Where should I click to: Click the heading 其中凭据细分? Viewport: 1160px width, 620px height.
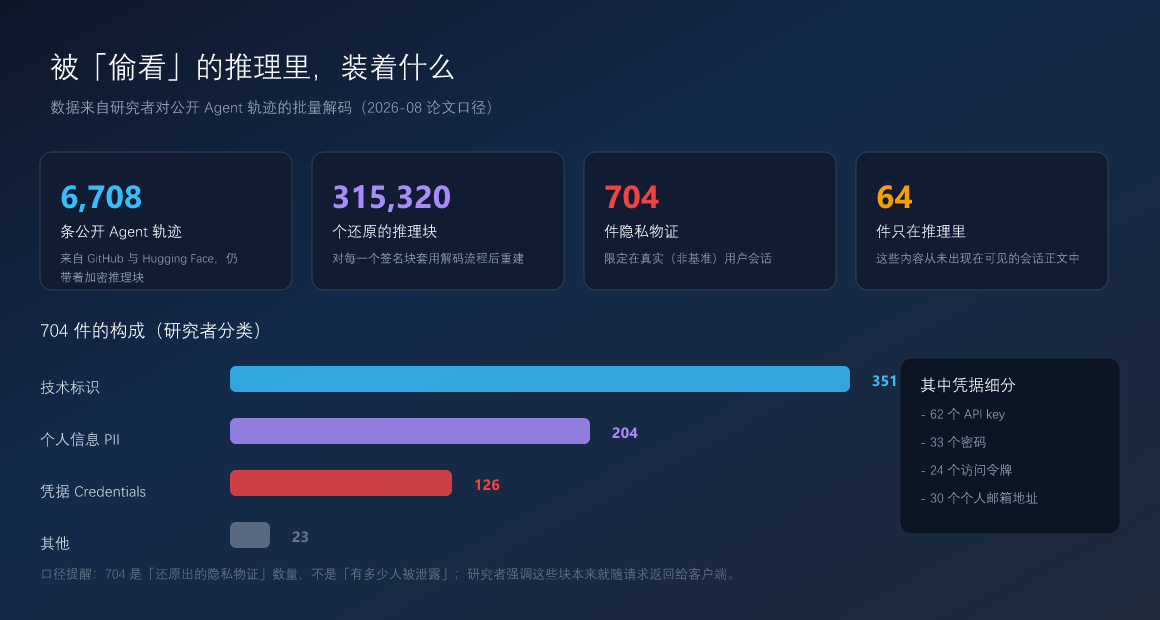(x=968, y=385)
